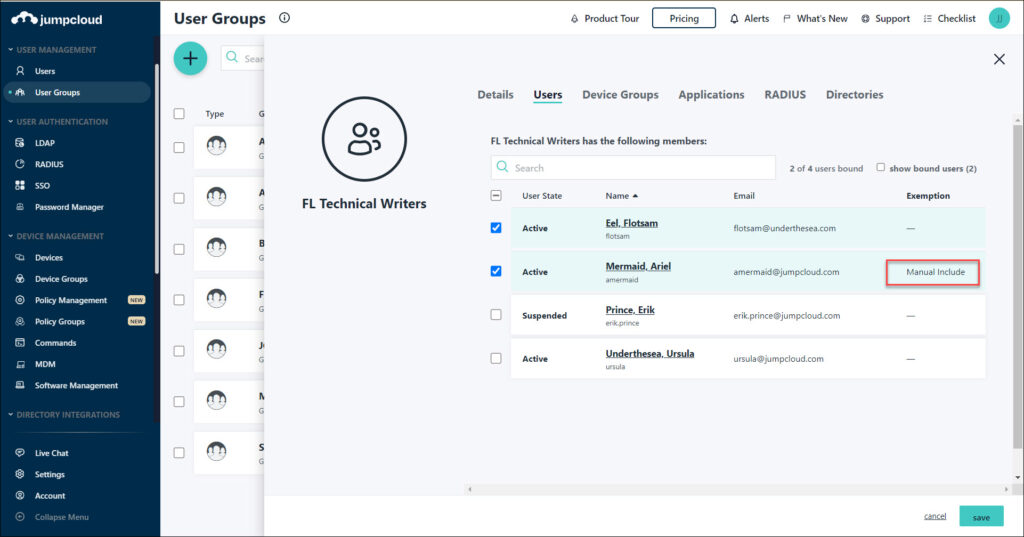Click the JumpCloud logo
This screenshot has height=537, width=1024.
pyautogui.click(x=57, y=19)
